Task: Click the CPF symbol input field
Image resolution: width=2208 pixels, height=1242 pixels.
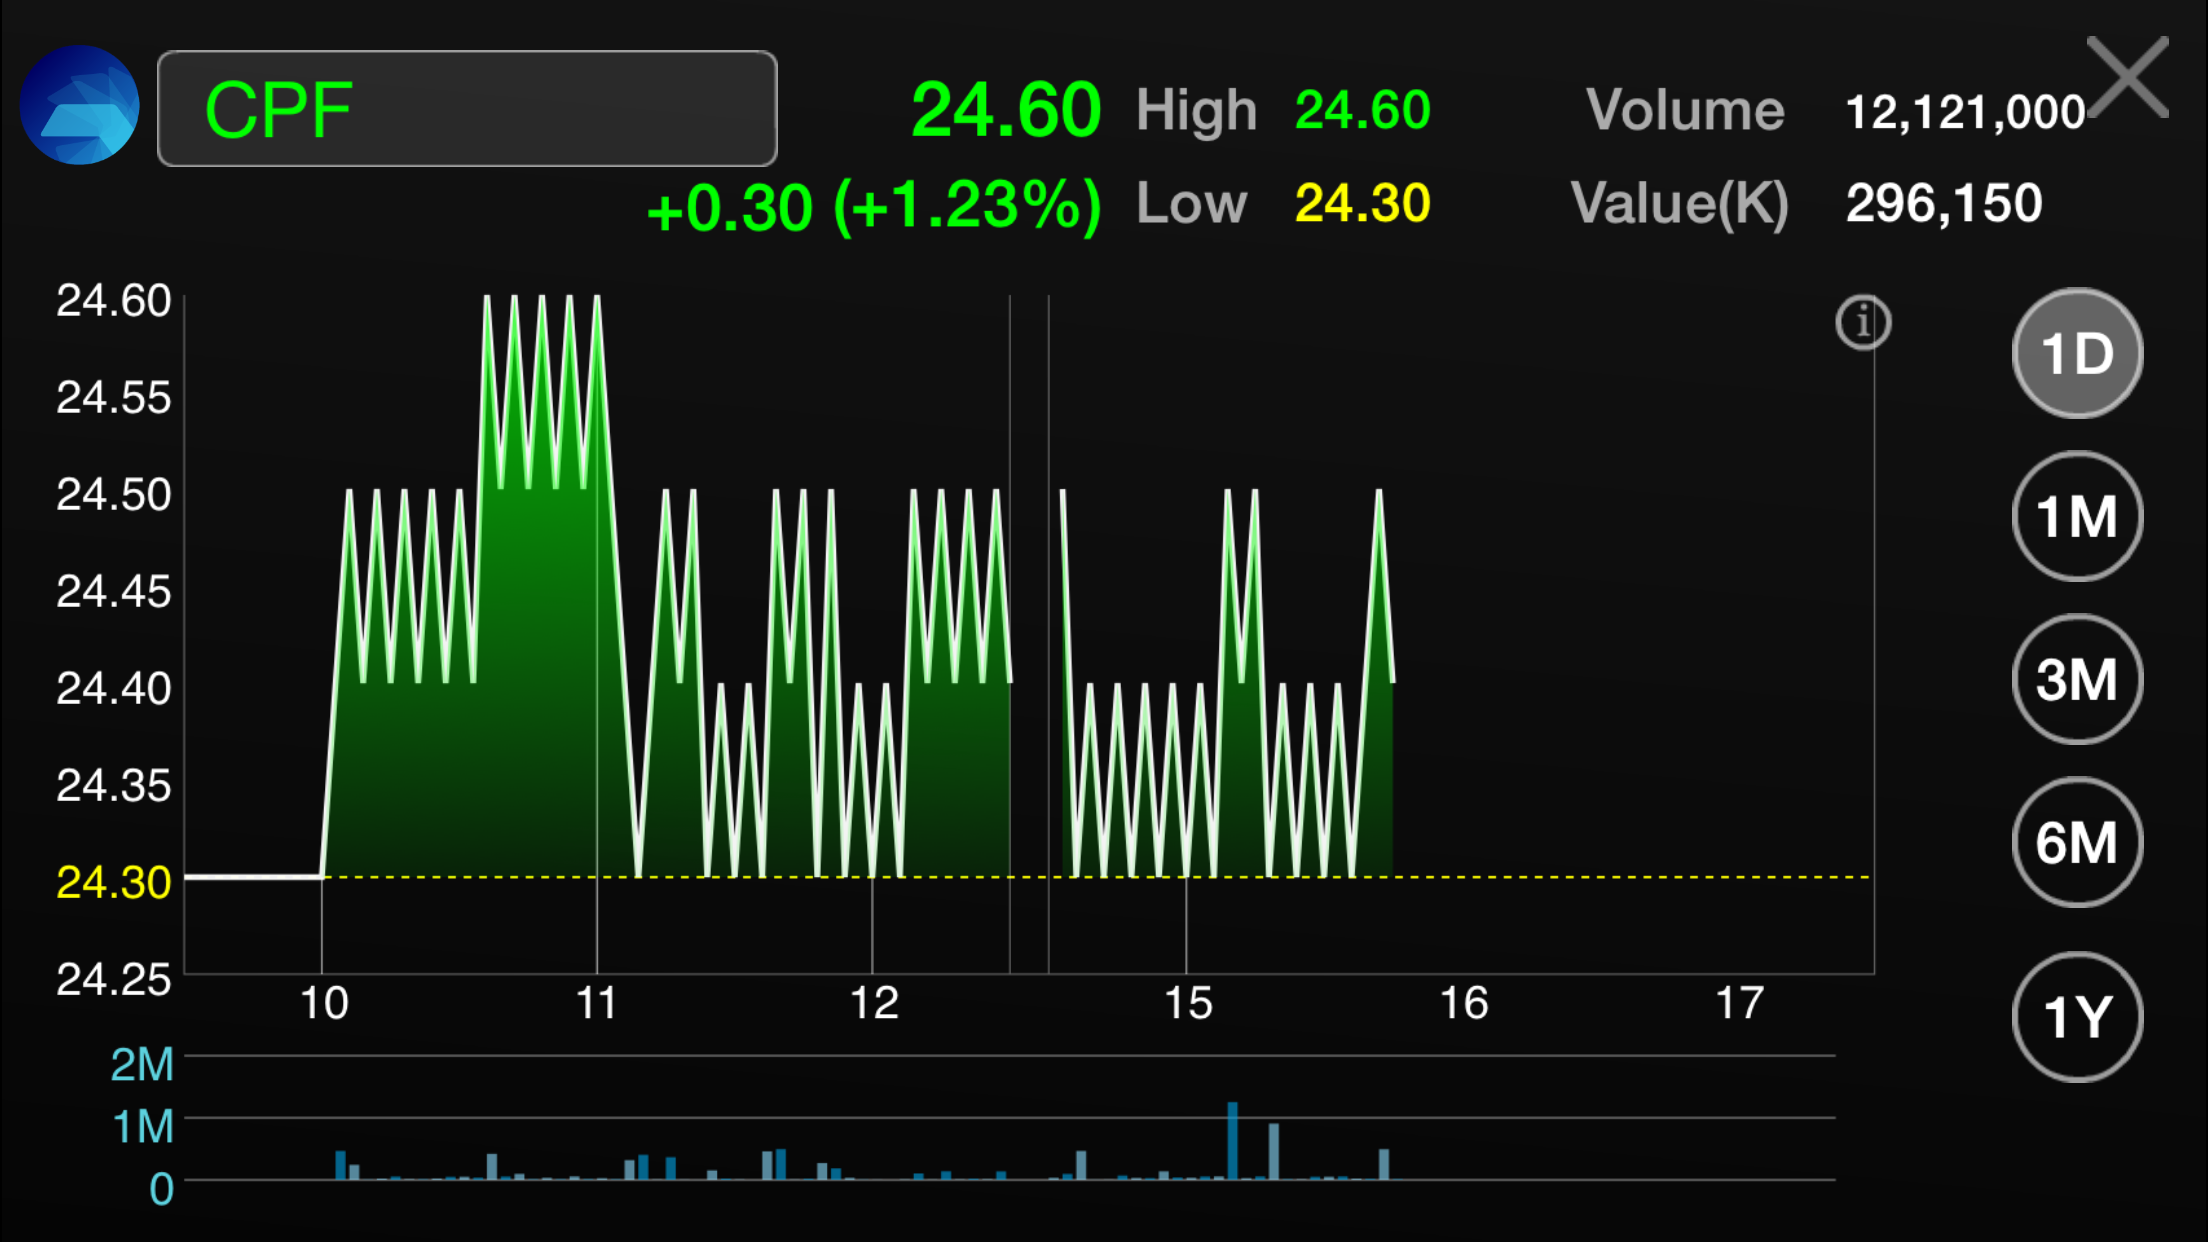Action: click(467, 108)
